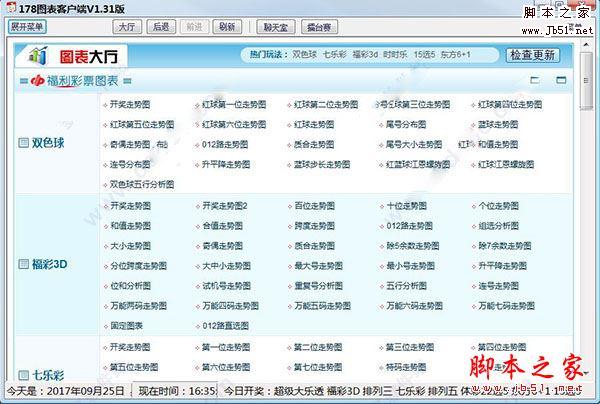Open 最小号走势图 link
Image resolution: width=600 pixels, height=404 pixels.
pos(410,266)
